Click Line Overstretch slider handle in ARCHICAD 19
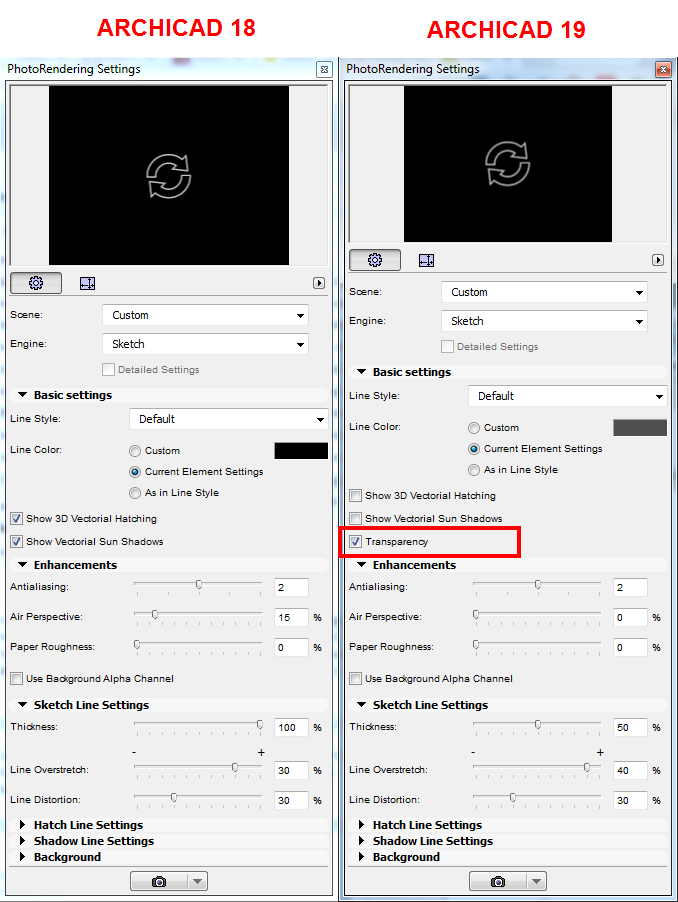This screenshot has height=902, width=678. point(587,767)
